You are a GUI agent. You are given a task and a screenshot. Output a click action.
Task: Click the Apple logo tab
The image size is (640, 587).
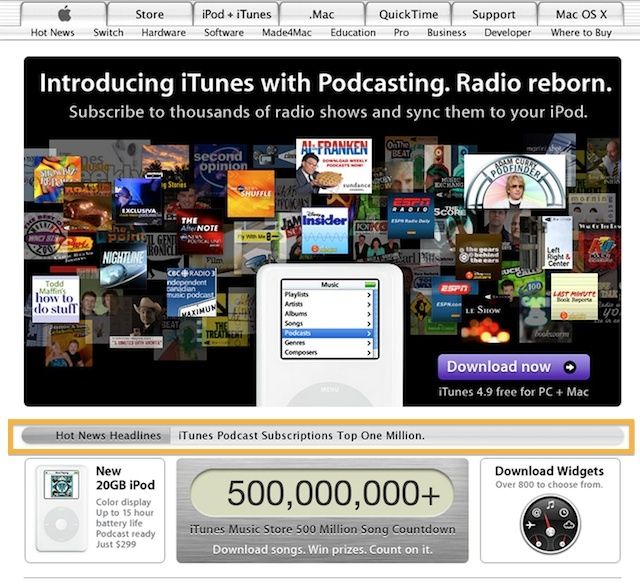pos(64,14)
